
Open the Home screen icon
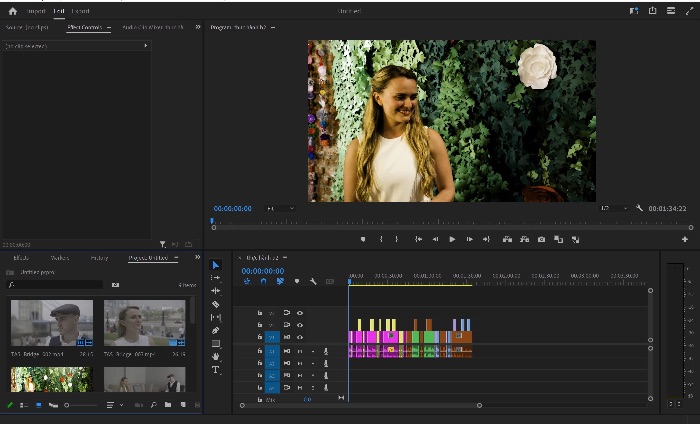(x=13, y=11)
